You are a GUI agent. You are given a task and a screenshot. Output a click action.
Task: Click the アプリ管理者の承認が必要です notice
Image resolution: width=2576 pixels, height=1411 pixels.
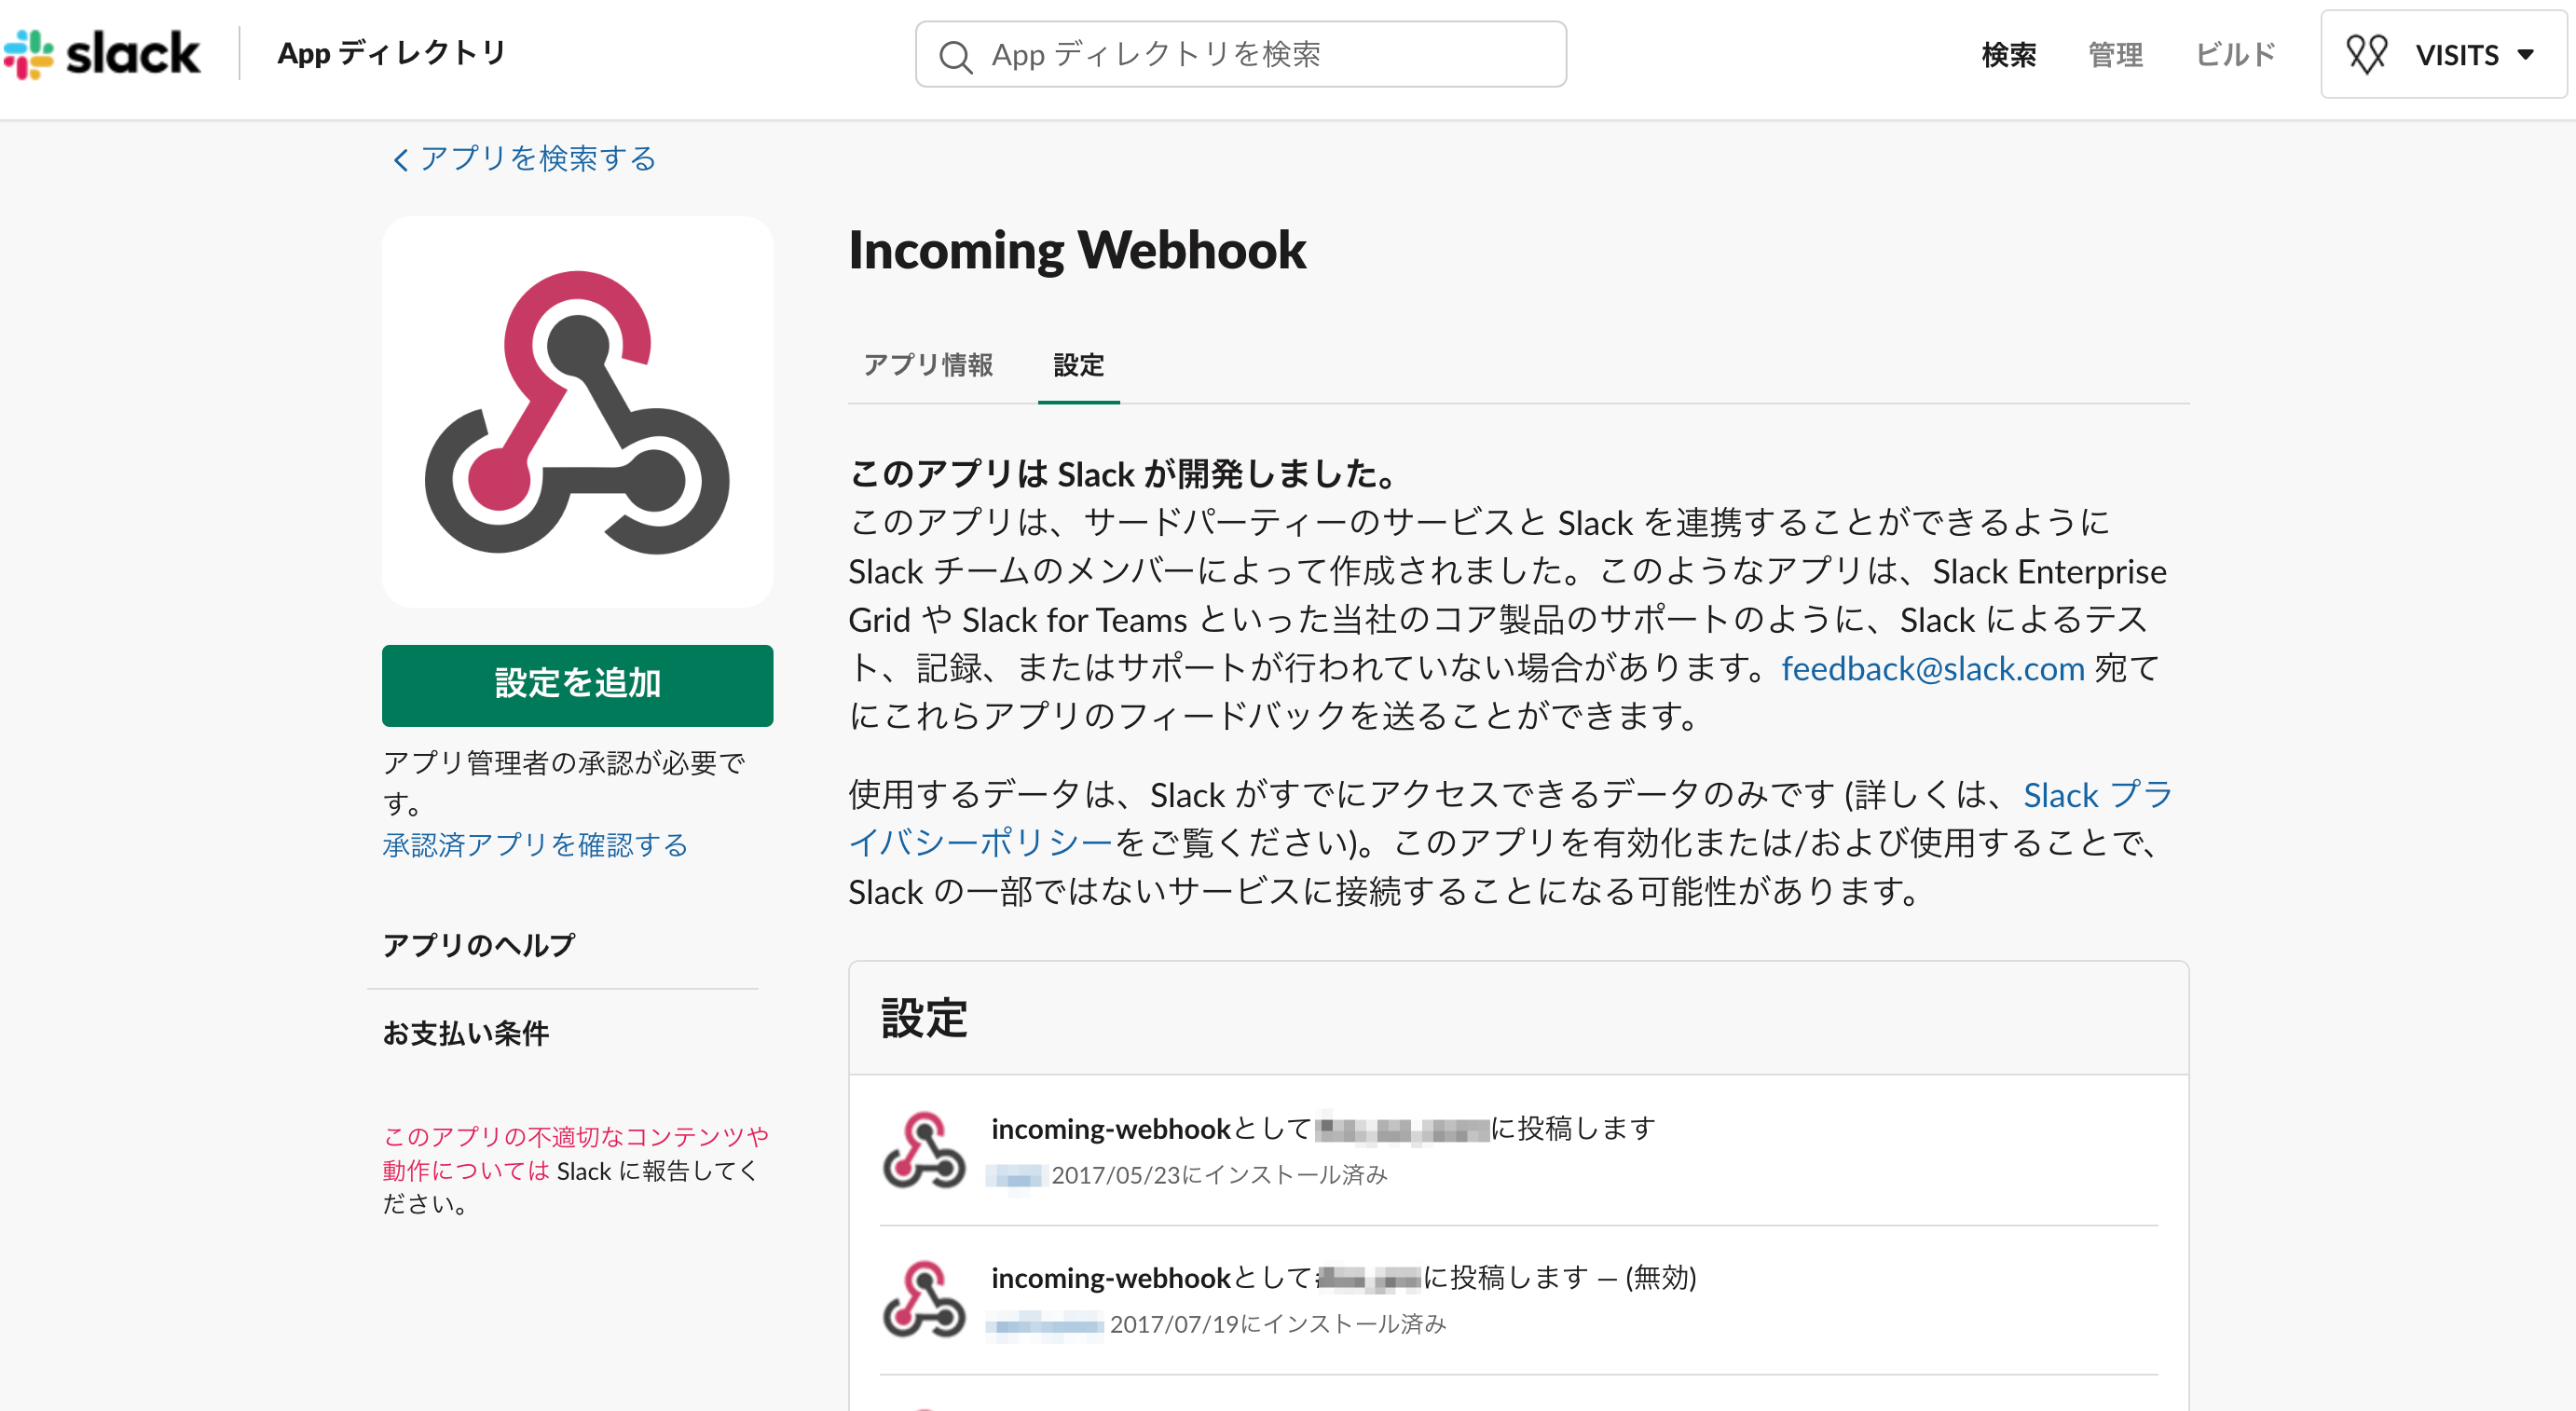tap(564, 782)
